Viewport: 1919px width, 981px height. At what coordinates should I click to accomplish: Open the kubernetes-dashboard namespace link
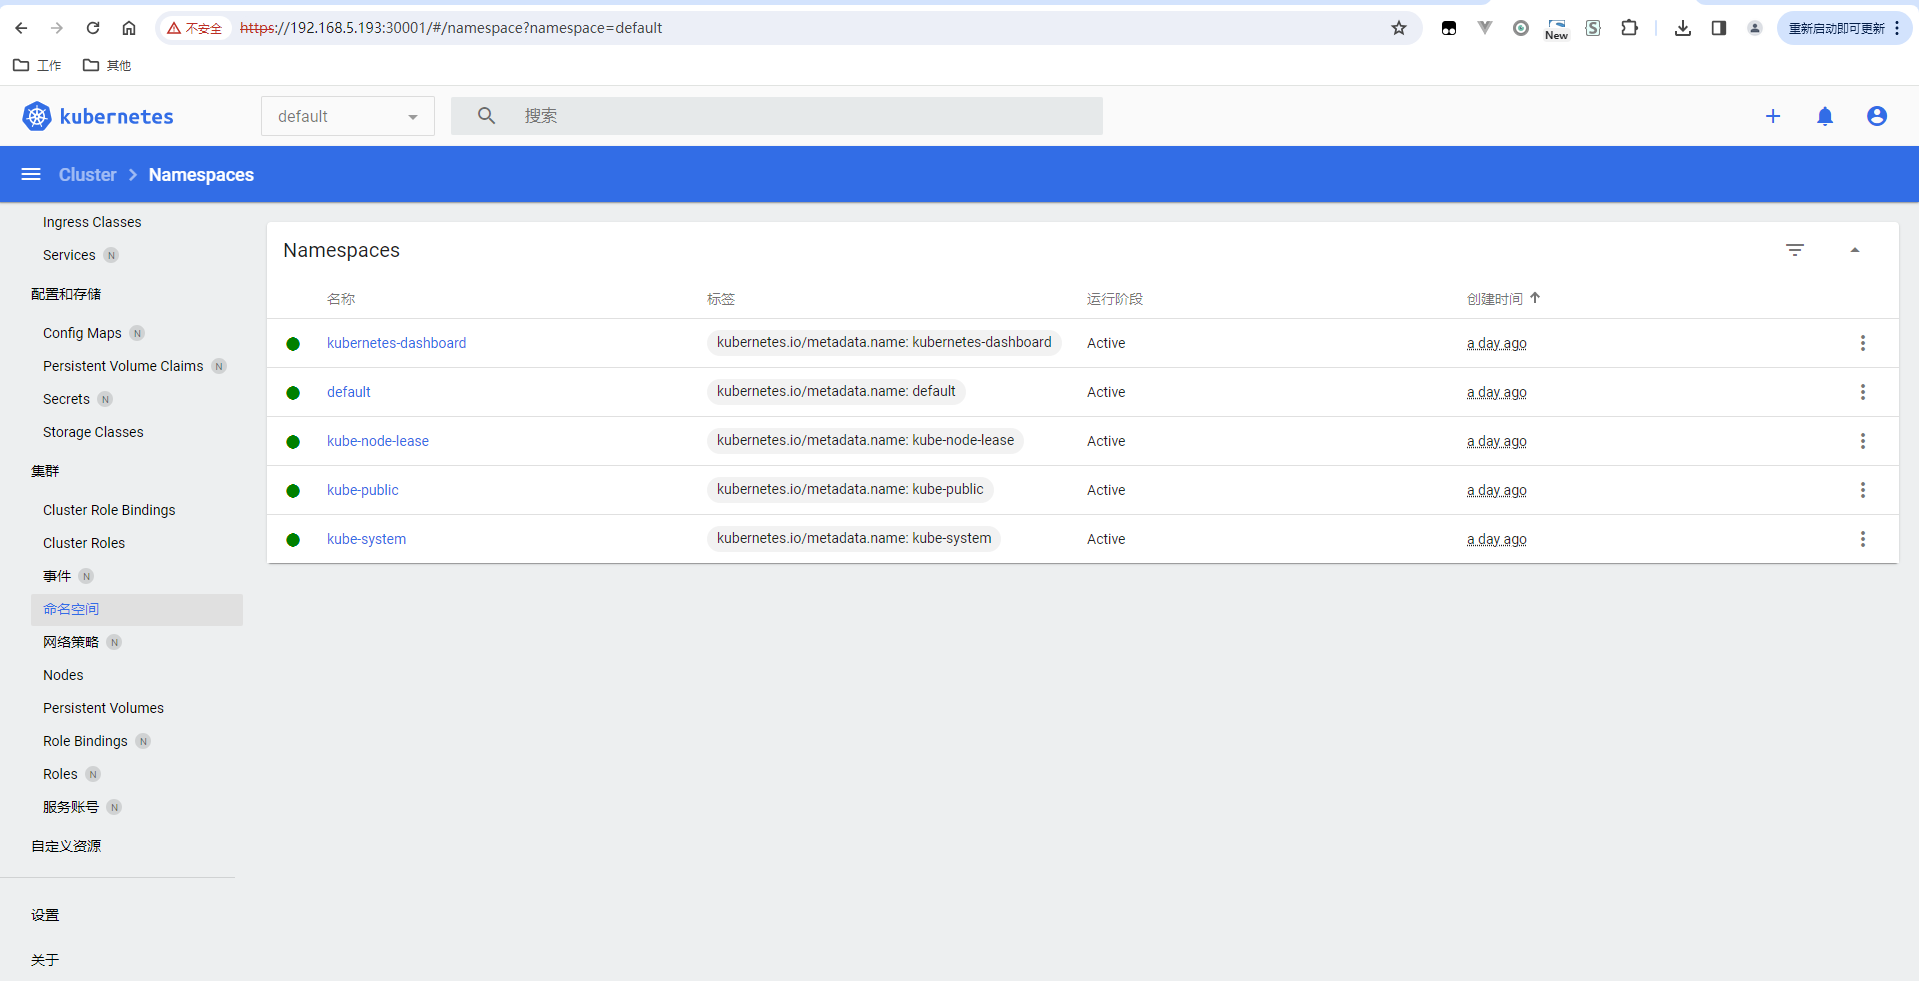pos(396,343)
